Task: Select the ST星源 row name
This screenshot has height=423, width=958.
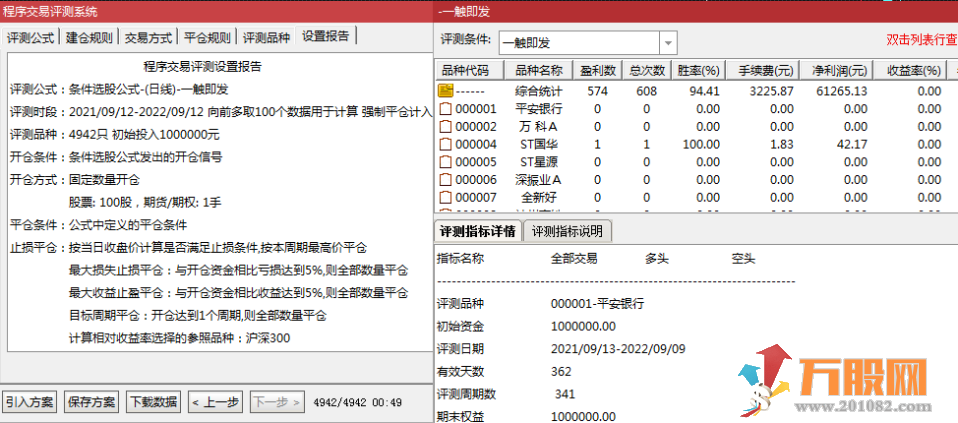Action: (539, 163)
